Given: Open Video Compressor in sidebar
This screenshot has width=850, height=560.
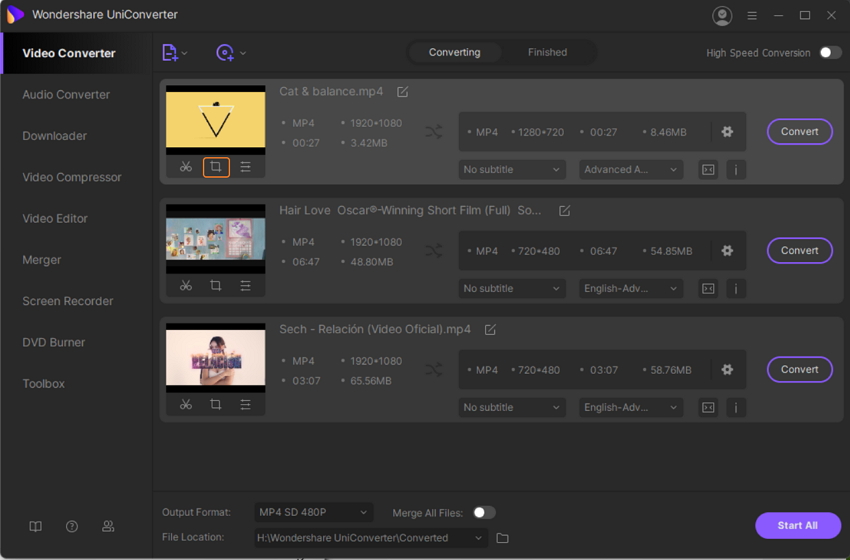Looking at the screenshot, I should click(72, 177).
